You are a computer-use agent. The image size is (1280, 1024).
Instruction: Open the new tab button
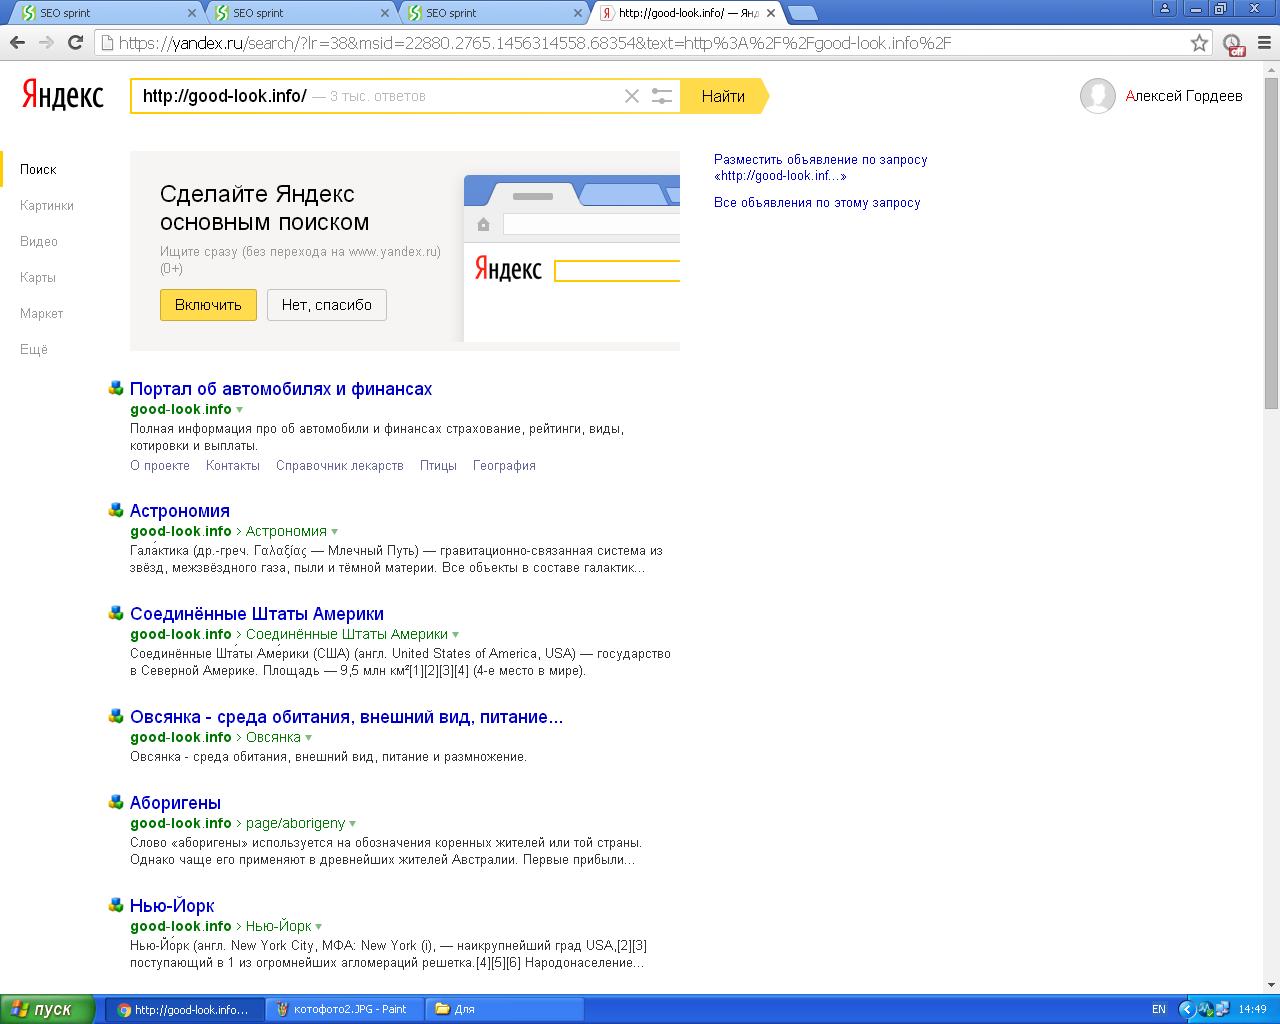pyautogui.click(x=803, y=13)
